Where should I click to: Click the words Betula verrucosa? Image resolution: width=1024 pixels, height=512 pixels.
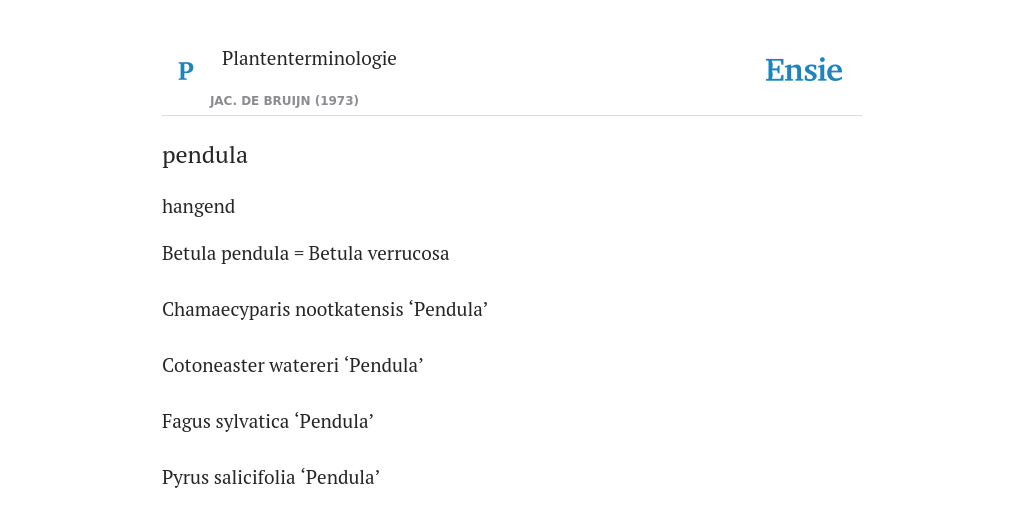pyautogui.click(x=379, y=253)
